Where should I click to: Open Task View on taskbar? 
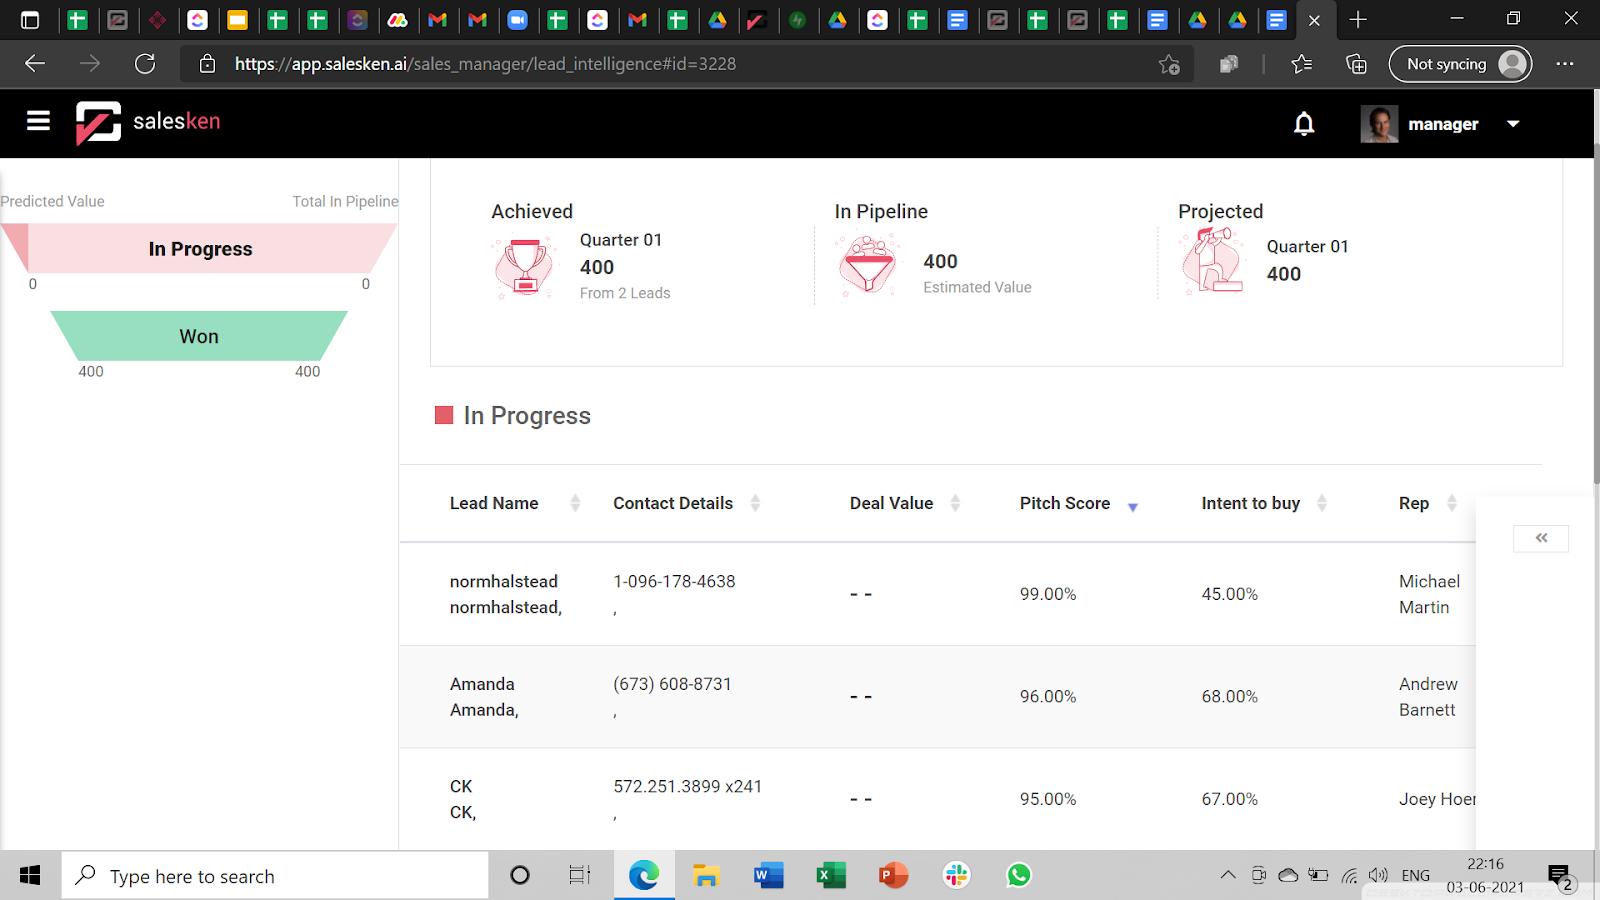tap(580, 876)
